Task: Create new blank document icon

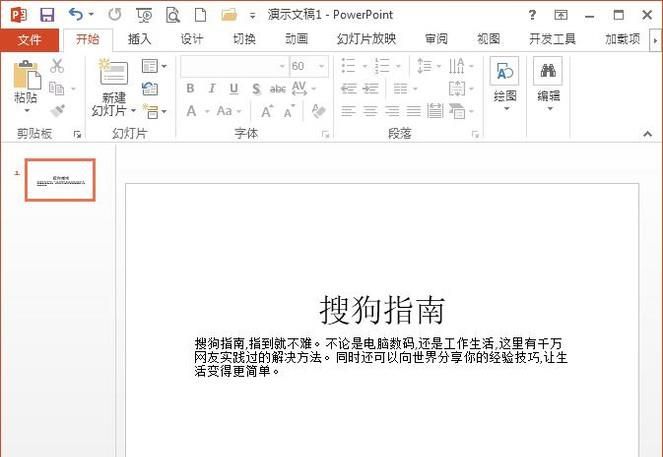Action: point(200,15)
